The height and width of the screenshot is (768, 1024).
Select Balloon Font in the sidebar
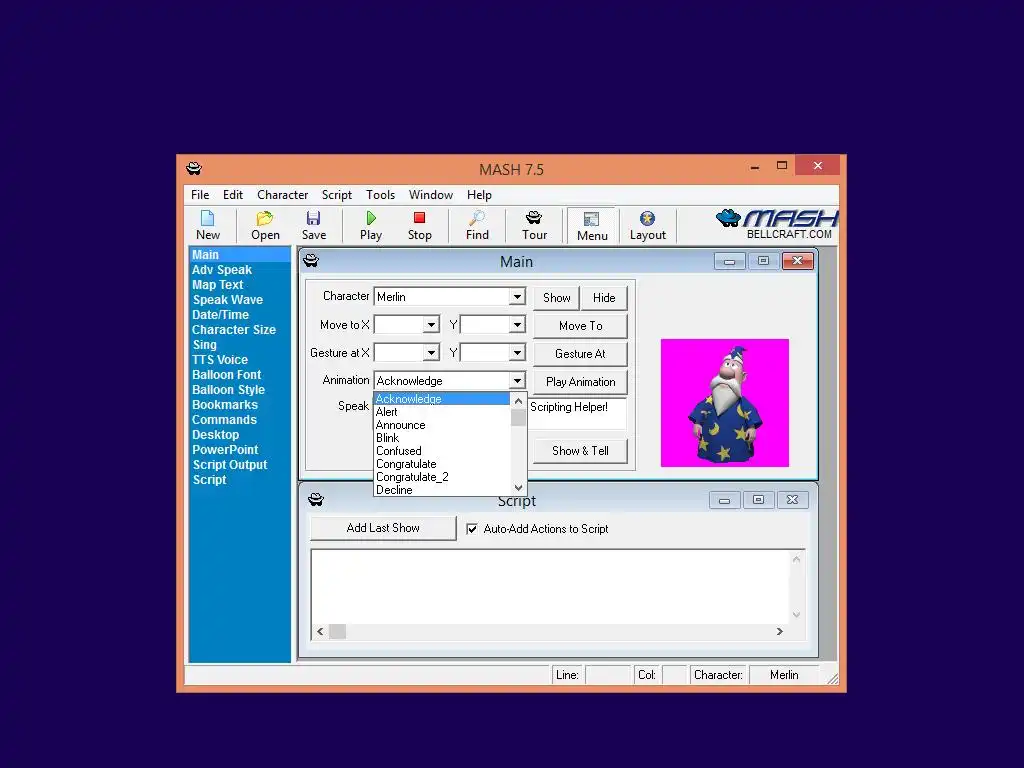[227, 375]
